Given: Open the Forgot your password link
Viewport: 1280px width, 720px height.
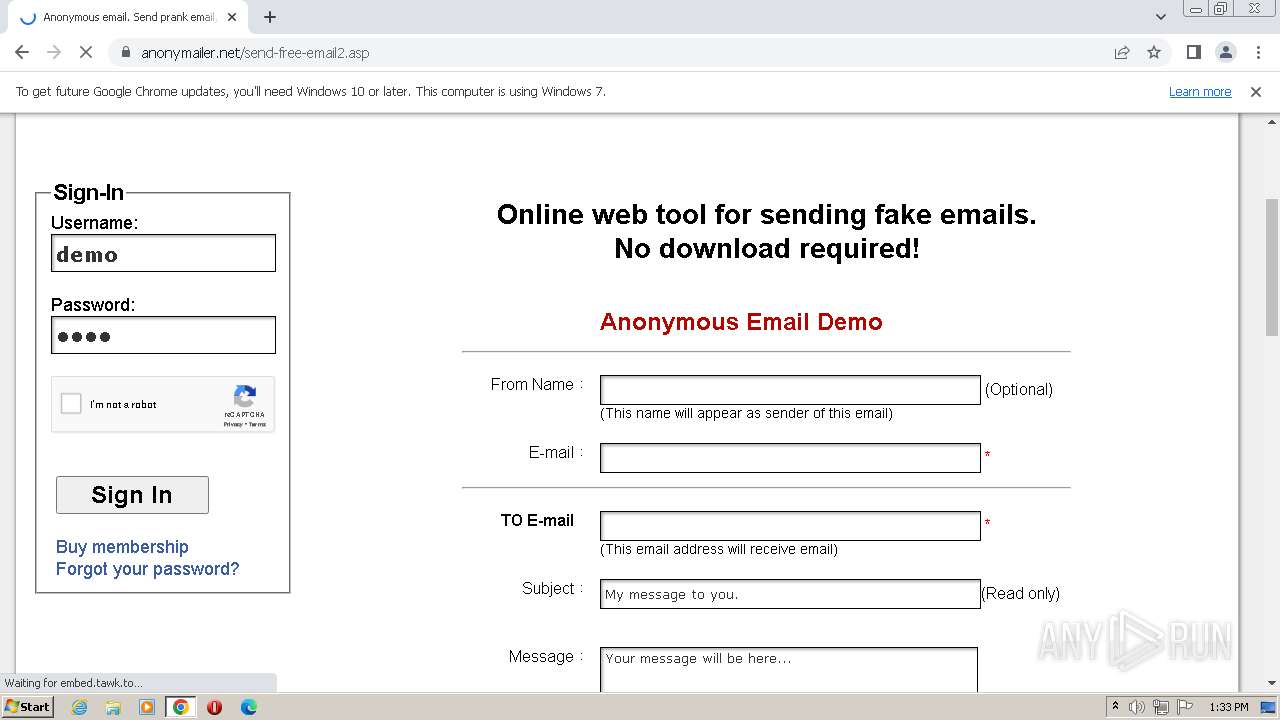Looking at the screenshot, I should [x=147, y=569].
